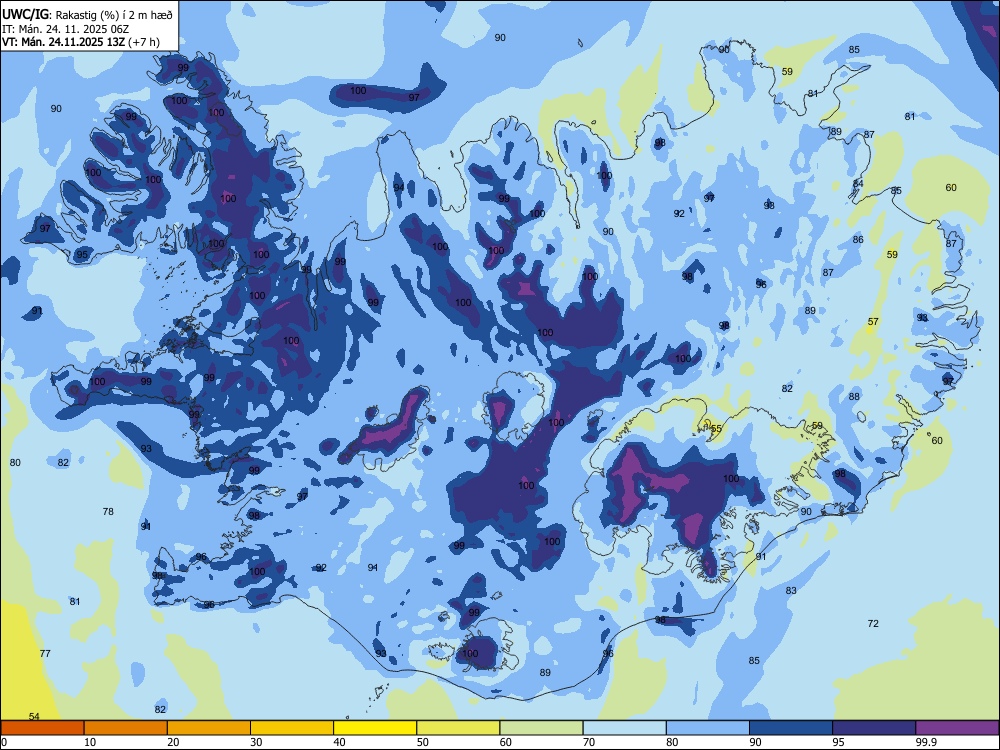Click the pale yellow 50–60 legend swatch
This screenshot has height=750, width=1000.
click(459, 728)
